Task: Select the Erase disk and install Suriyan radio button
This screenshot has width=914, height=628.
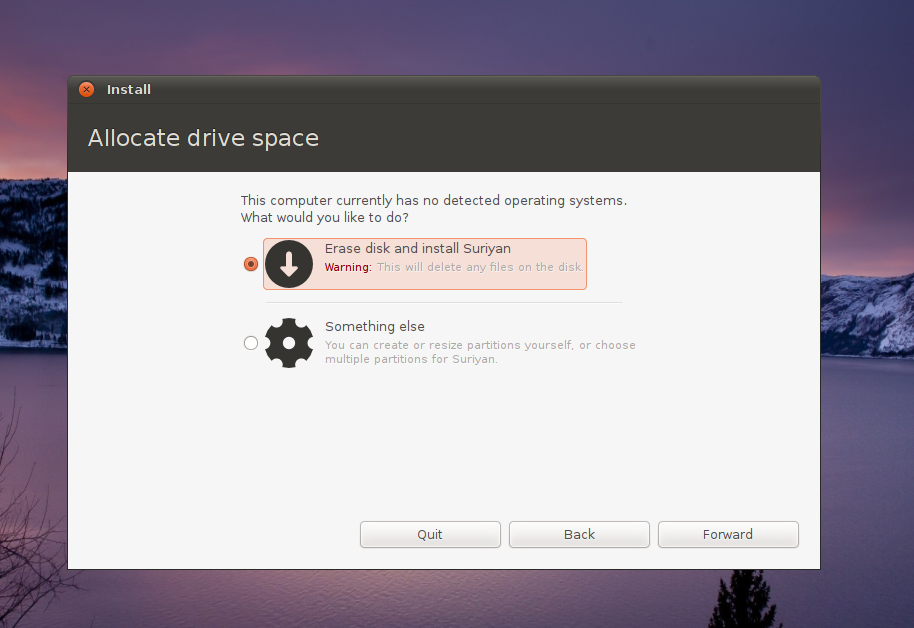Action: pyautogui.click(x=251, y=264)
